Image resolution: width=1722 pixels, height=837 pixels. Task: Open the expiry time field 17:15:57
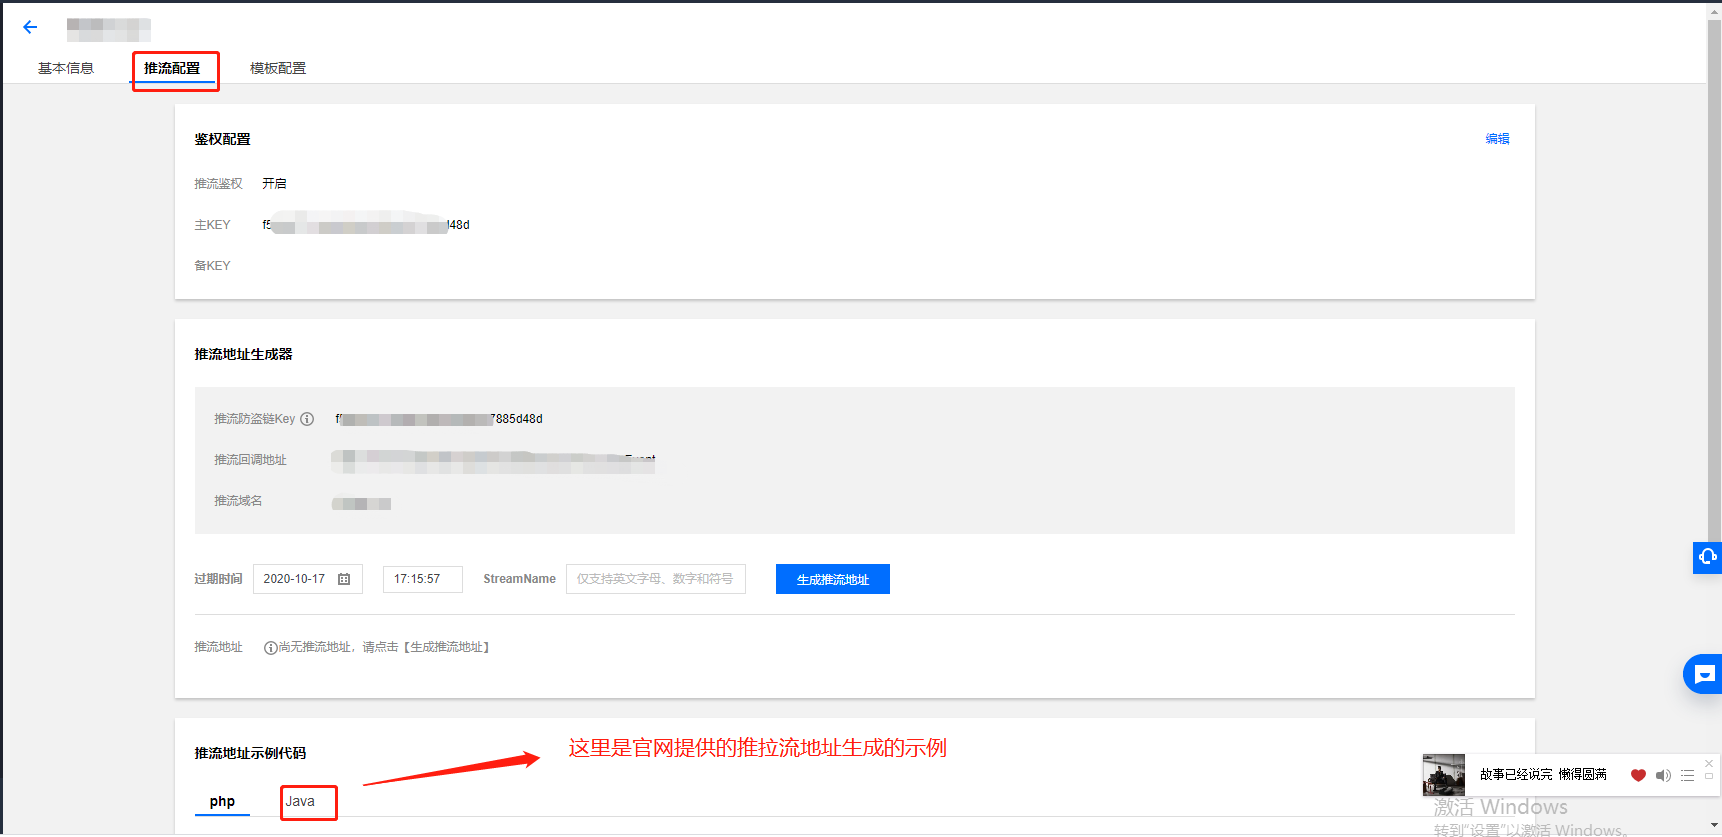coord(423,579)
